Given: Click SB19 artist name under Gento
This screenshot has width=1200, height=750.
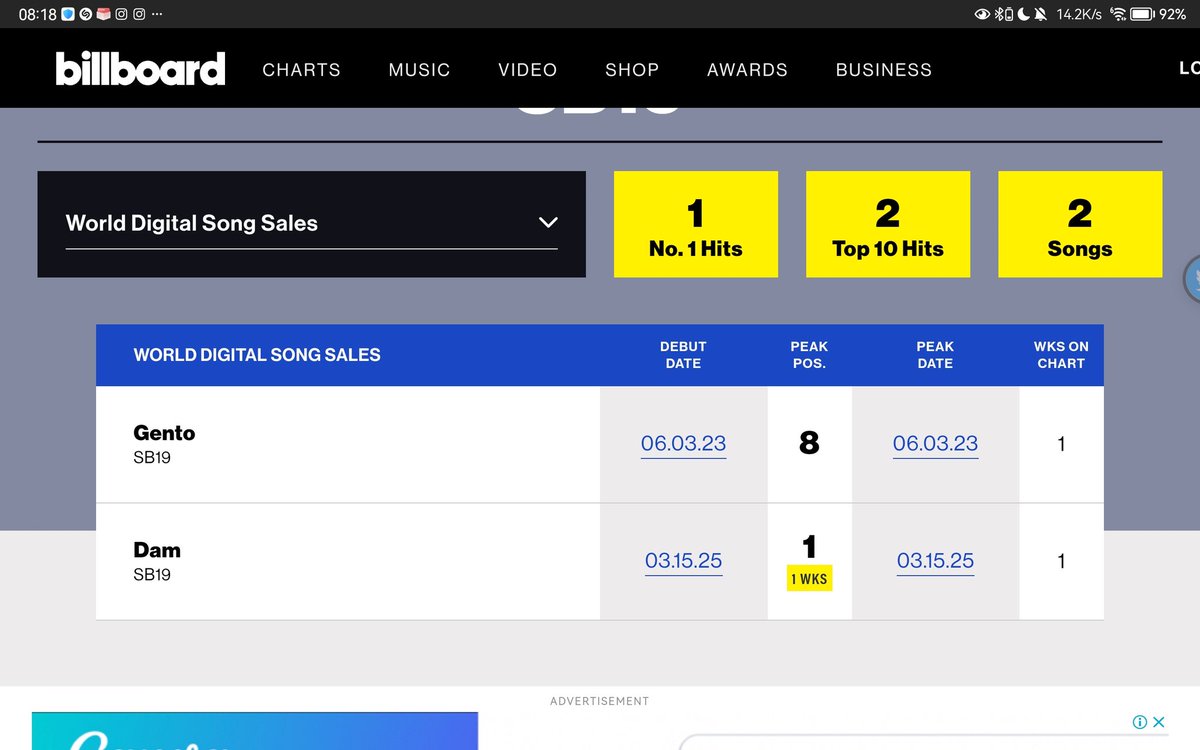Looking at the screenshot, I should coord(152,458).
